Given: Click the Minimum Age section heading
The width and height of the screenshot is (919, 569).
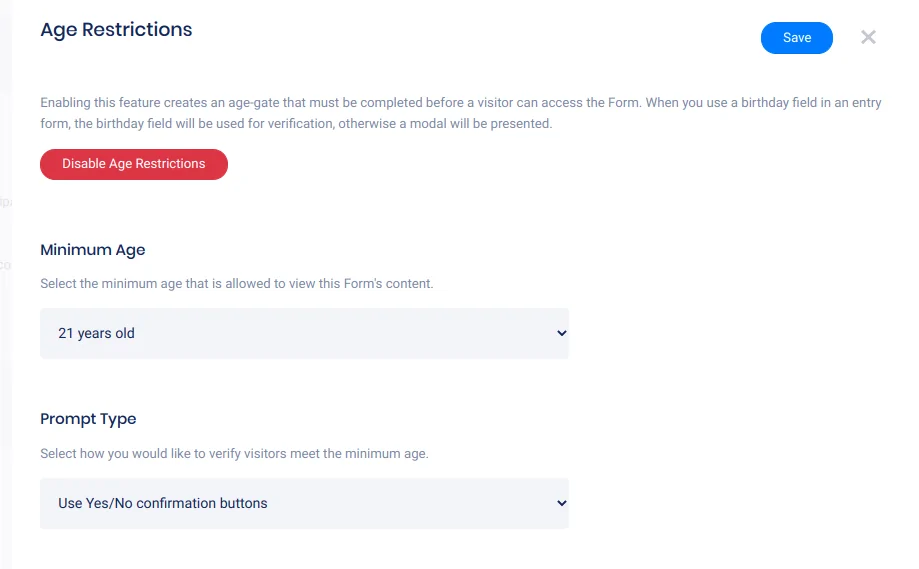Looking at the screenshot, I should [x=93, y=249].
